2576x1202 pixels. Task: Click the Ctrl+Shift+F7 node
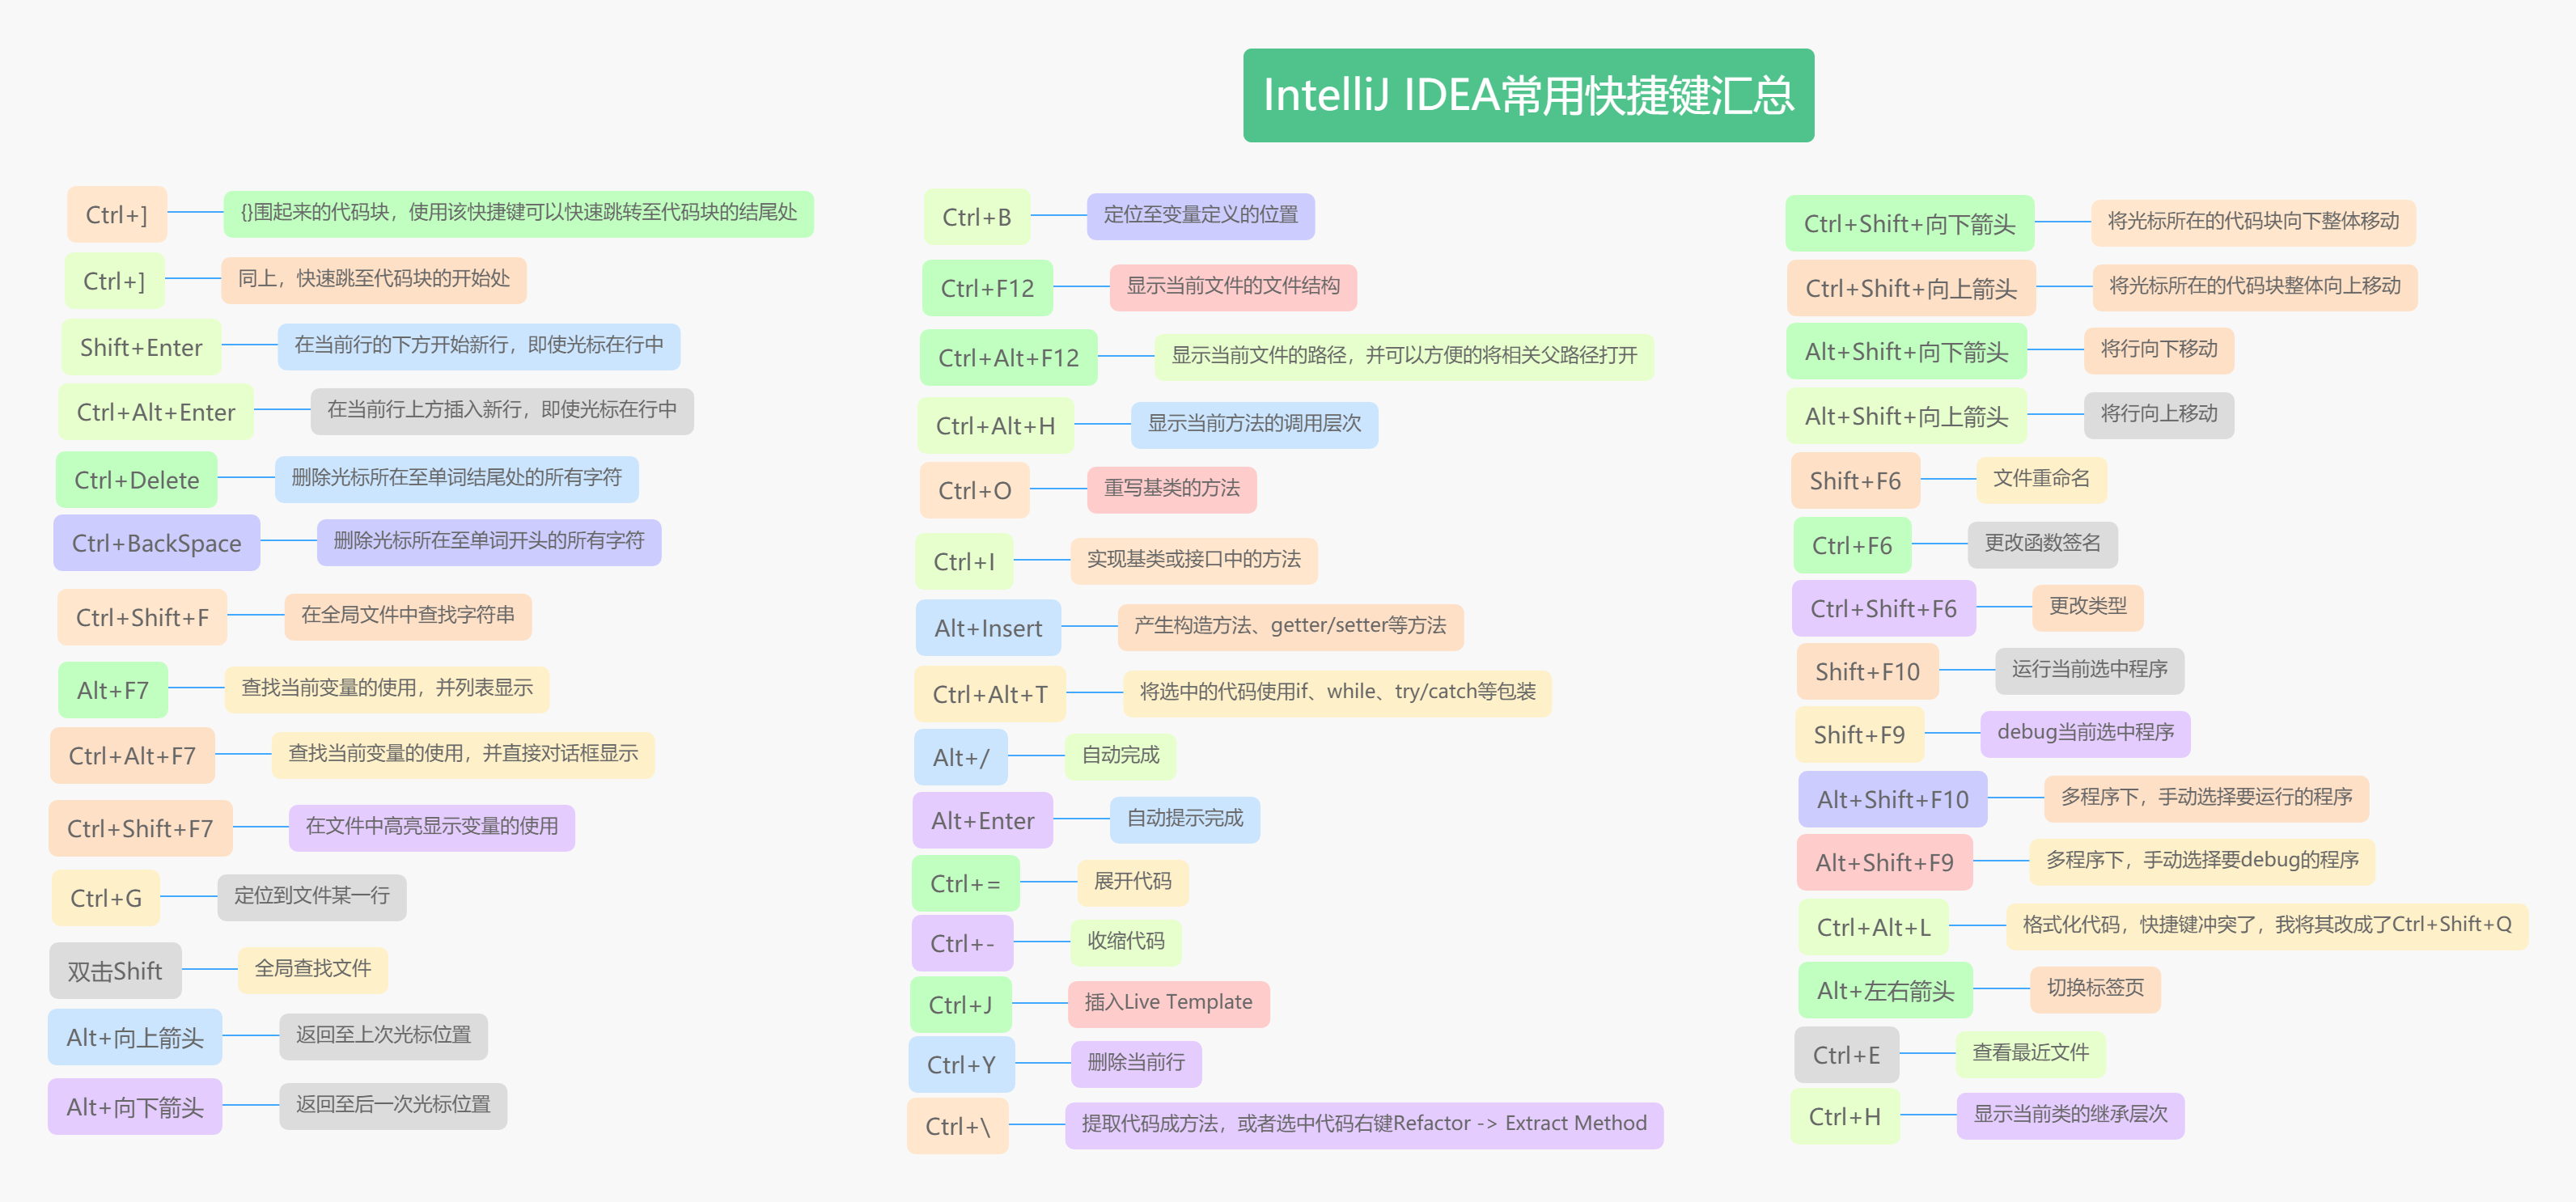140,828
